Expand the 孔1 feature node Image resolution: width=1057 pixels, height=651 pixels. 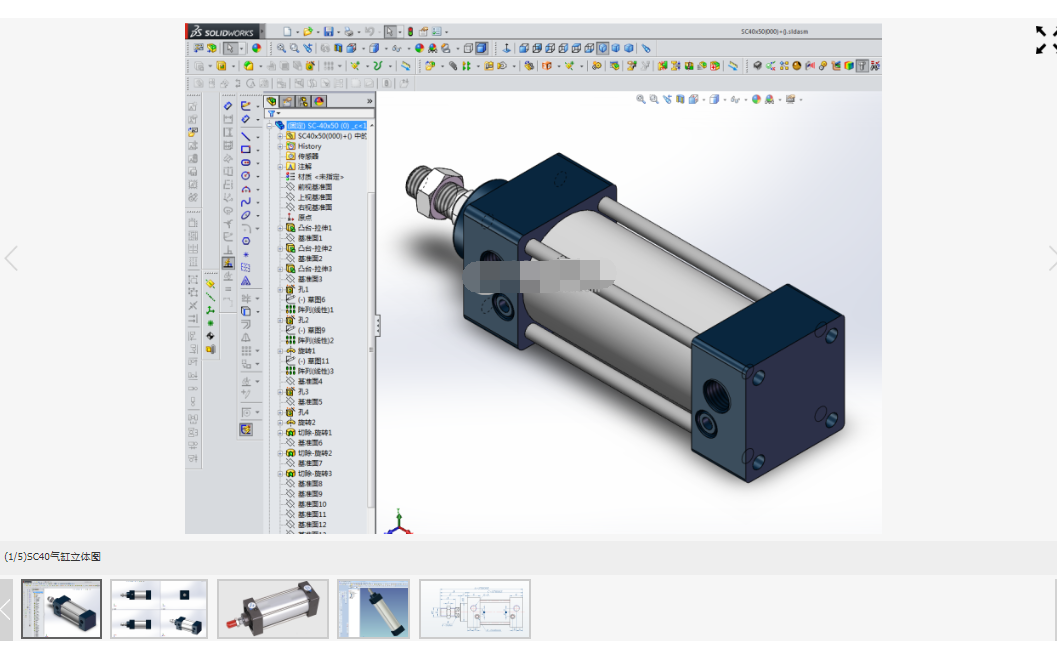pos(280,289)
